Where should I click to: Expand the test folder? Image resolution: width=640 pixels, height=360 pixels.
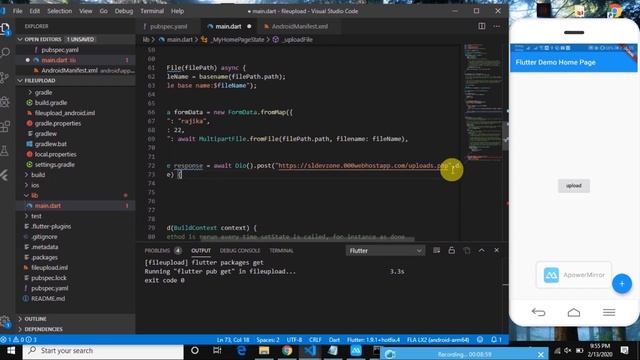point(76,216)
